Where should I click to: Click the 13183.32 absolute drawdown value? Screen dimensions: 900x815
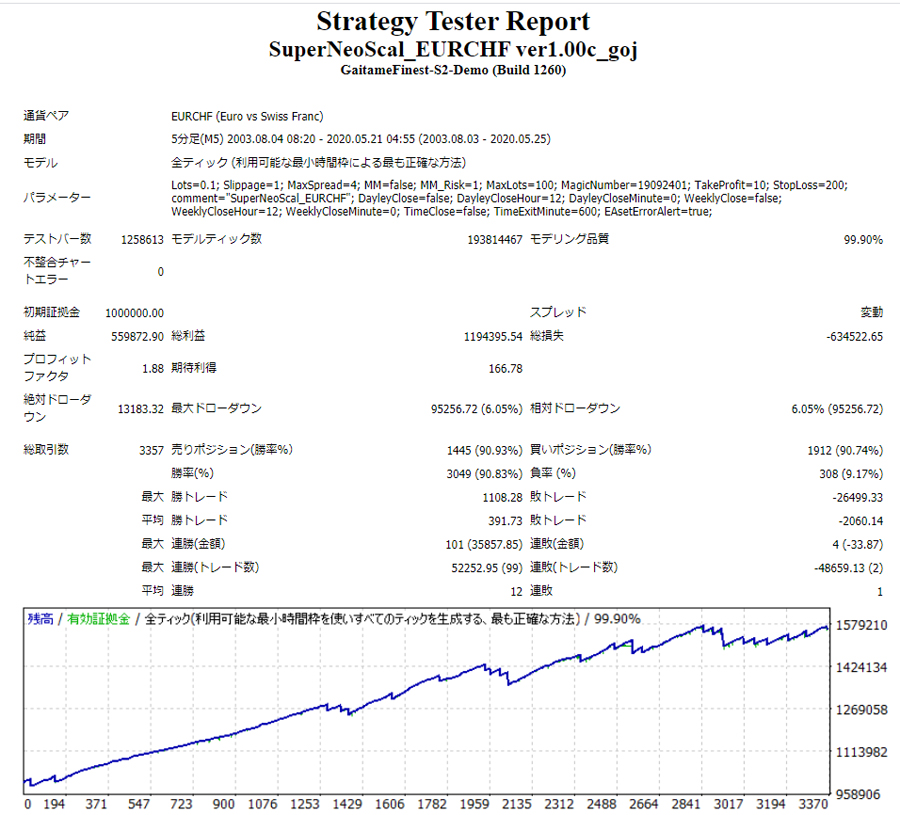141,409
